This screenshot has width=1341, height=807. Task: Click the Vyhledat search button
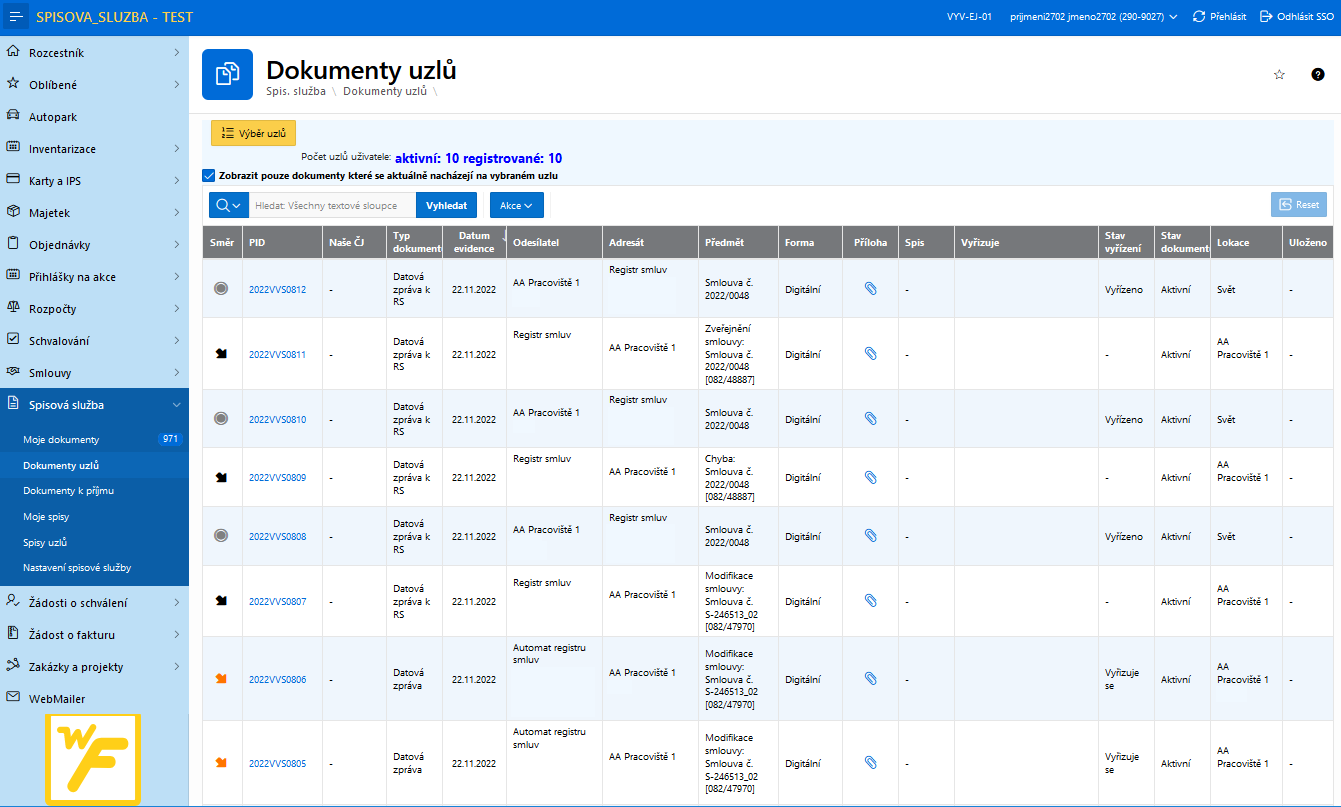[x=446, y=205]
